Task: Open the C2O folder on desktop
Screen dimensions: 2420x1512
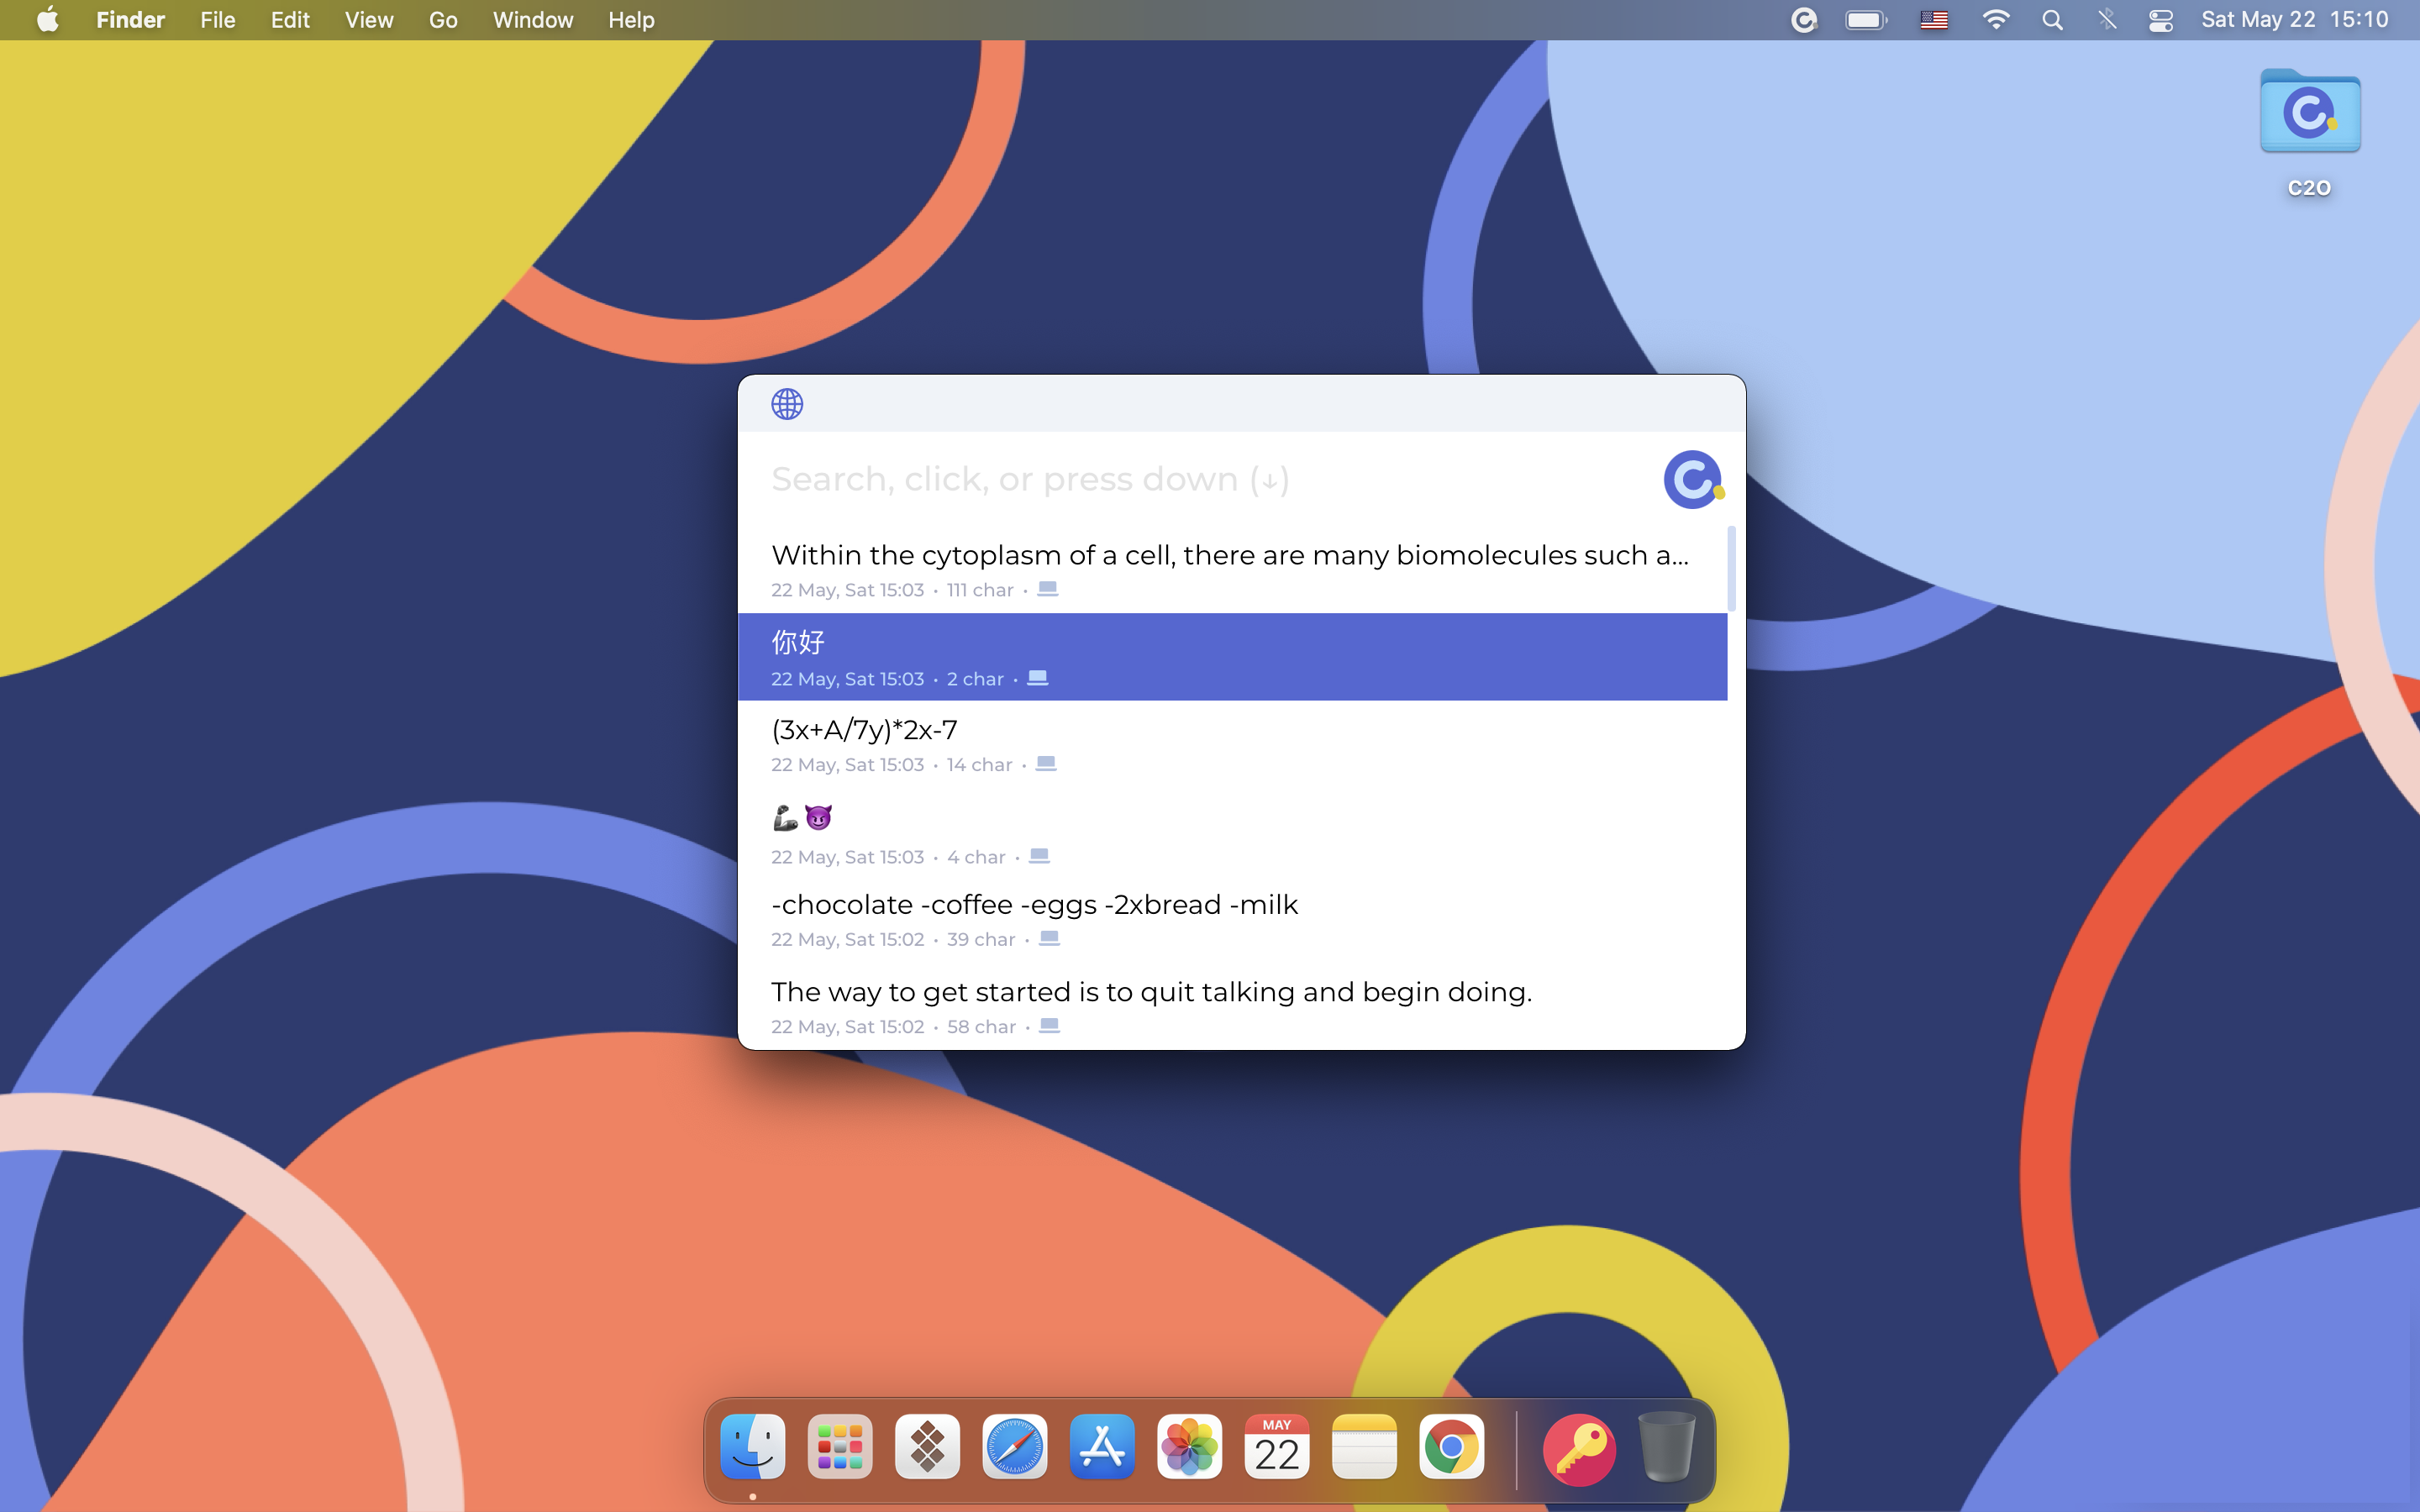Action: [x=2309, y=113]
